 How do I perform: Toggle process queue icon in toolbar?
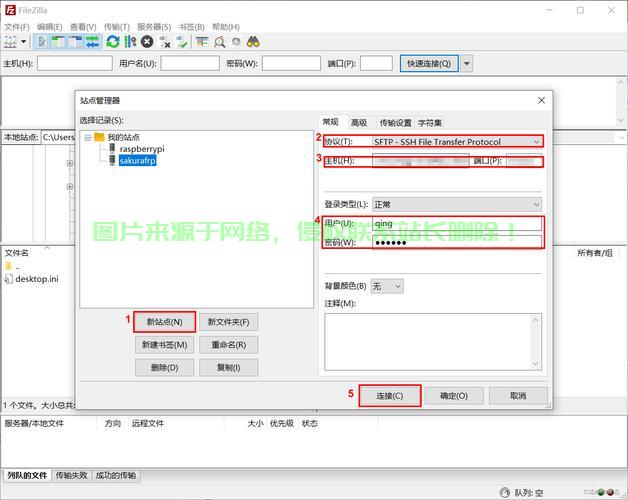pos(130,42)
